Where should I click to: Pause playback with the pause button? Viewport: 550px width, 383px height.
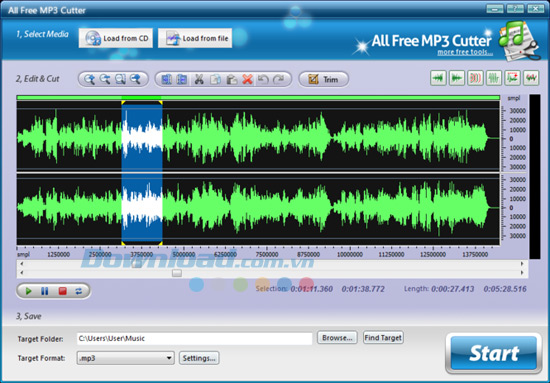coord(45,291)
